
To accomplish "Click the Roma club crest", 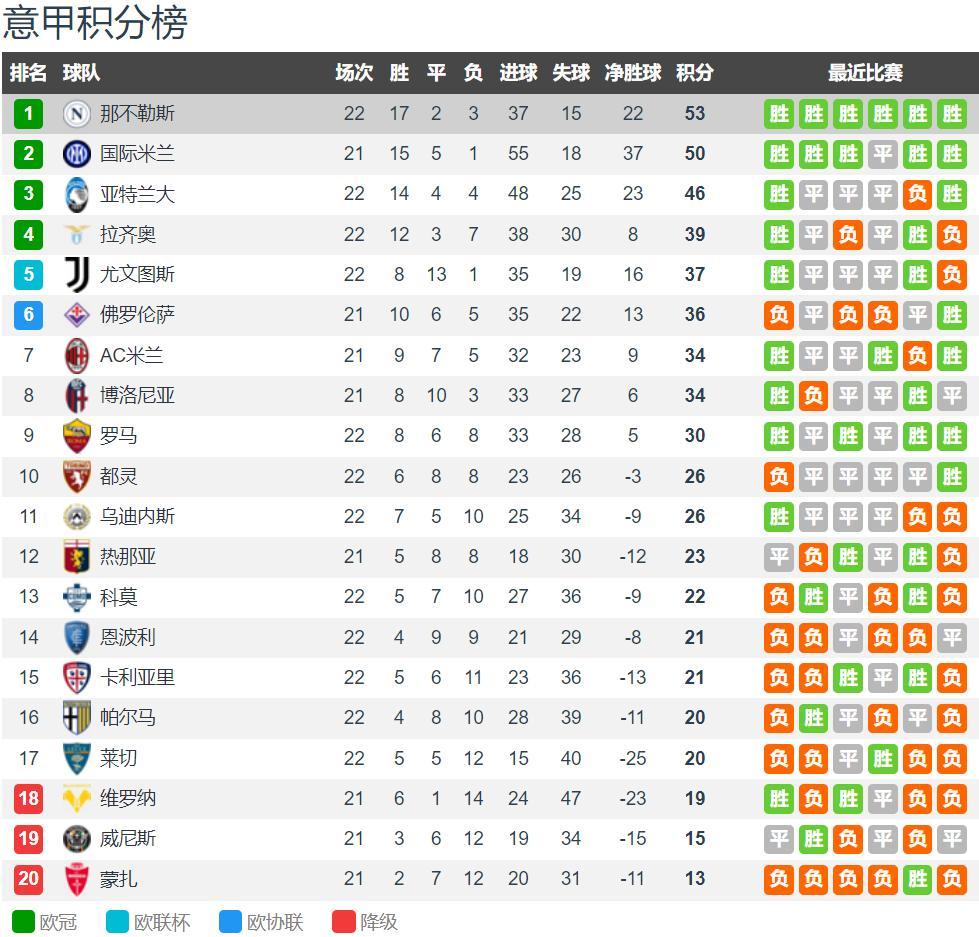I will click(77, 436).
